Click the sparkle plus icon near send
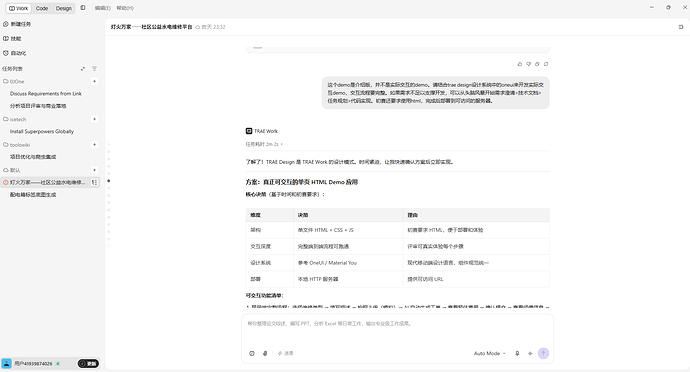This screenshot has height=372, width=690. [x=530, y=353]
